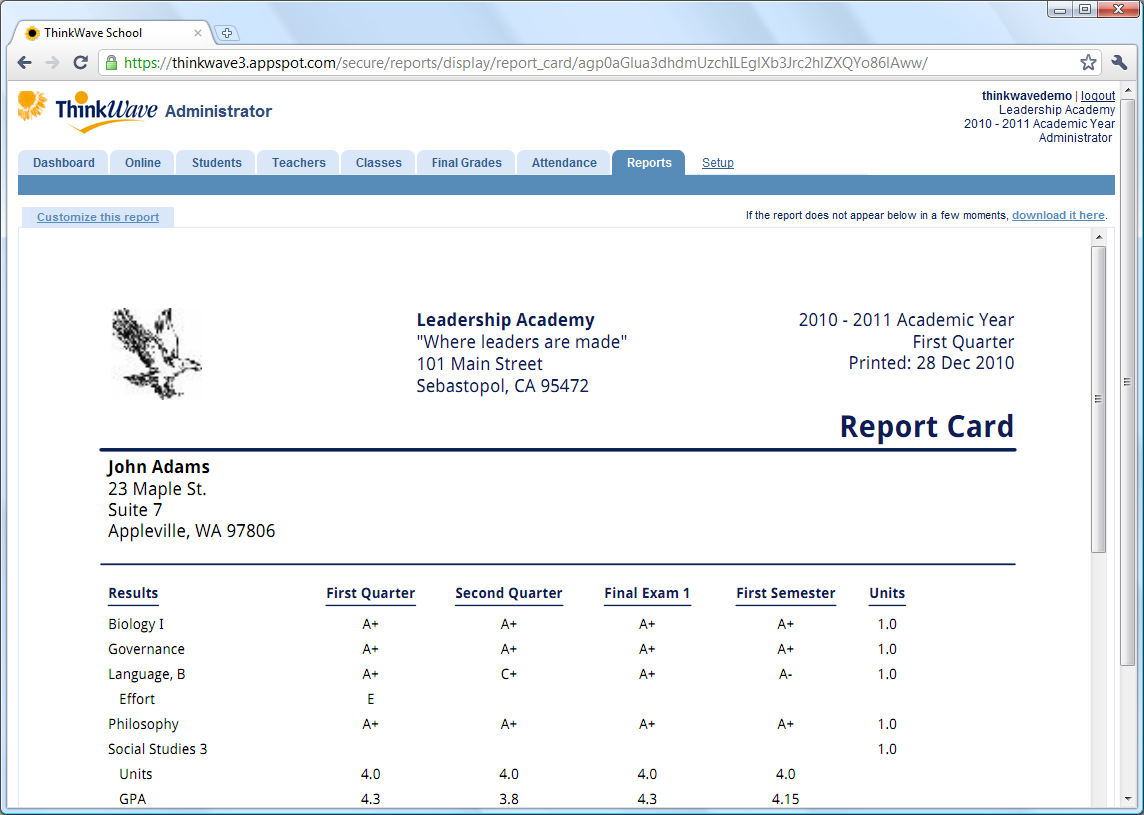
Task: Click the A- First Semester grade
Action: pos(785,674)
